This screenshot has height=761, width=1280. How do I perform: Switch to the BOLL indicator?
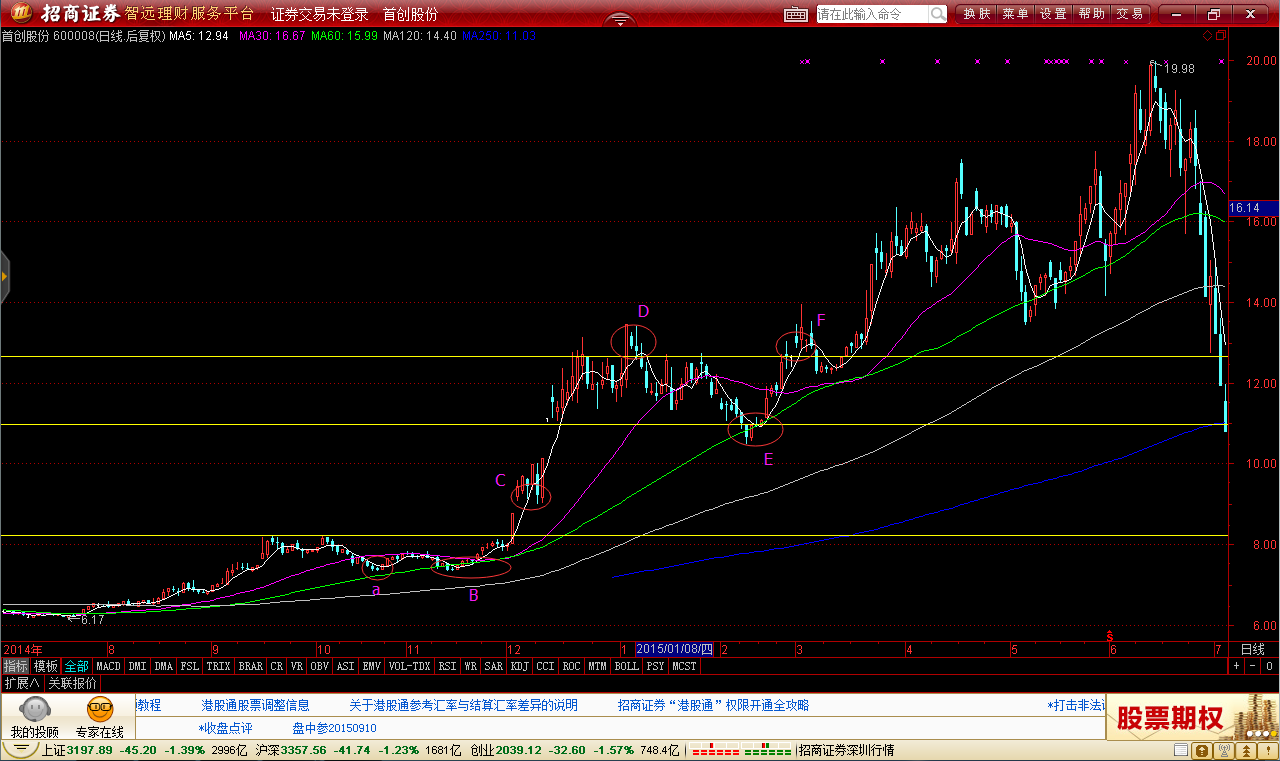[x=627, y=666]
